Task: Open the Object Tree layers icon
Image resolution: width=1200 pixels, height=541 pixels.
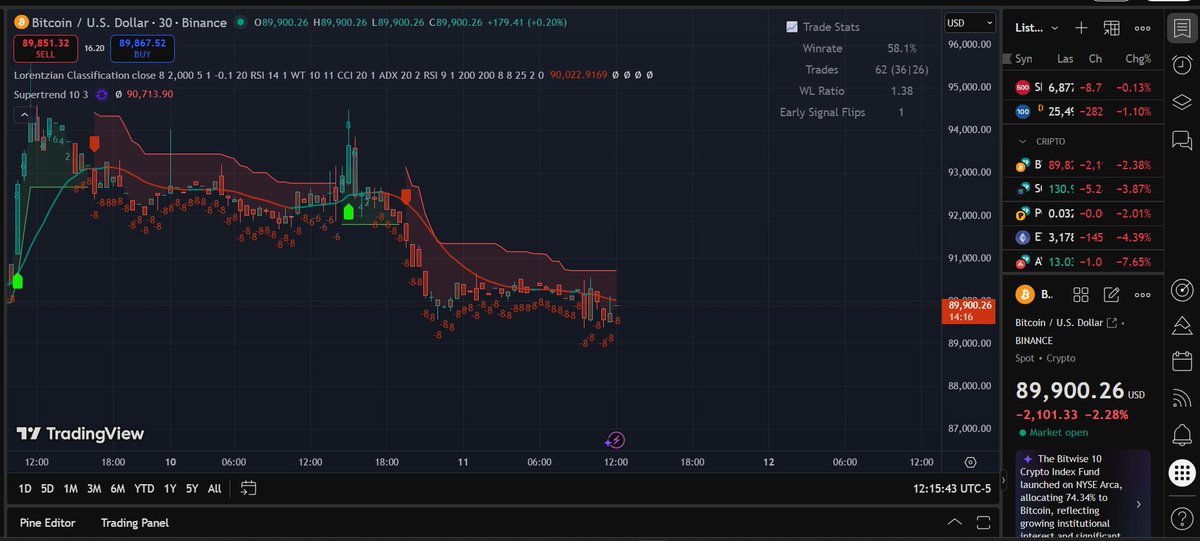Action: tap(1180, 102)
